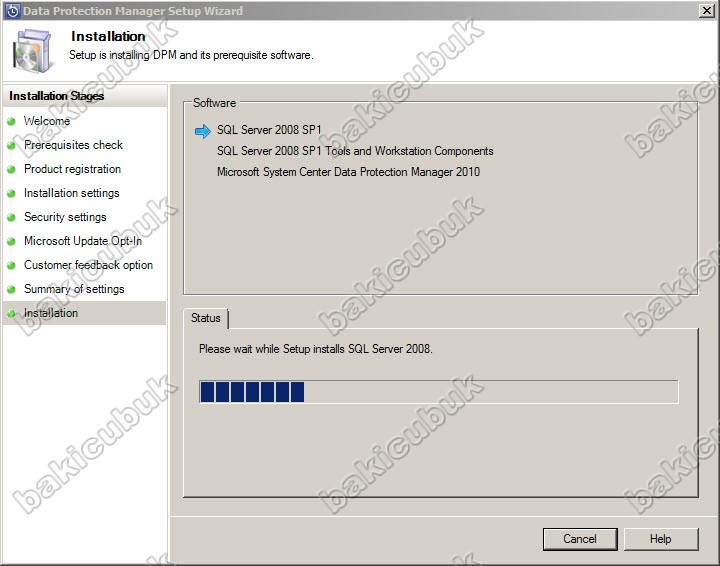Select the Microsoft Update Opt-In stage
This screenshot has width=720, height=566.
(x=83, y=241)
